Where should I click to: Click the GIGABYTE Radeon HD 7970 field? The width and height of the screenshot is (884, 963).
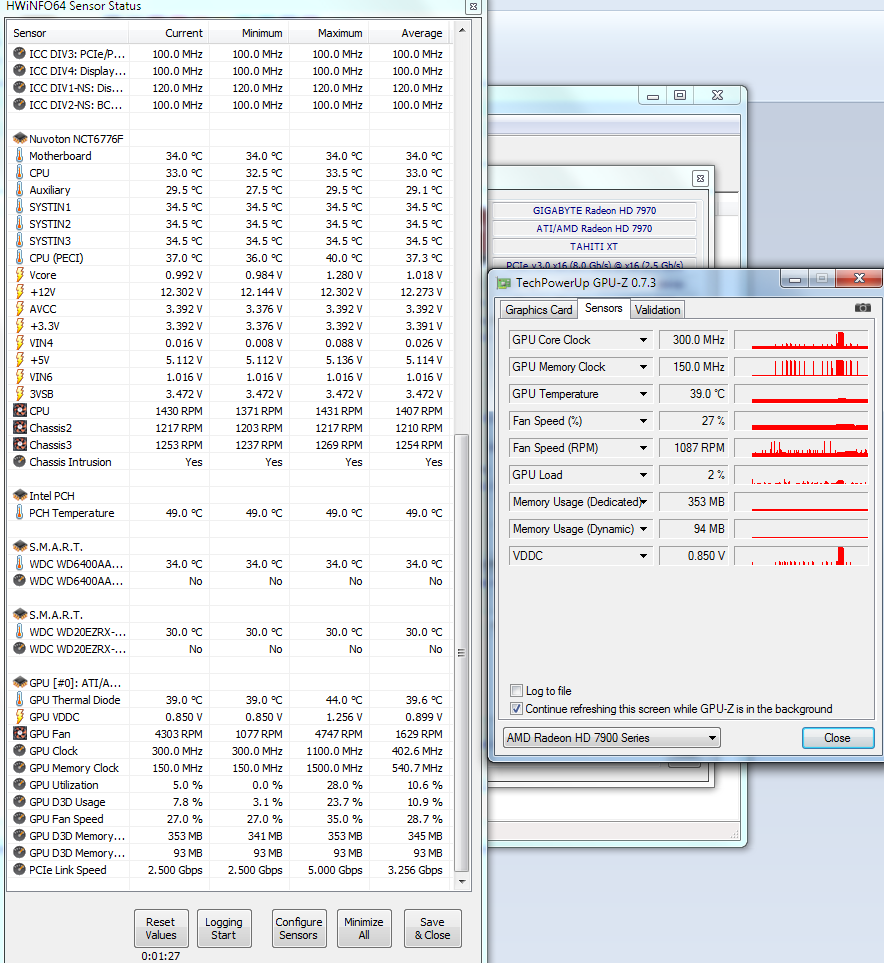pyautogui.click(x=594, y=211)
